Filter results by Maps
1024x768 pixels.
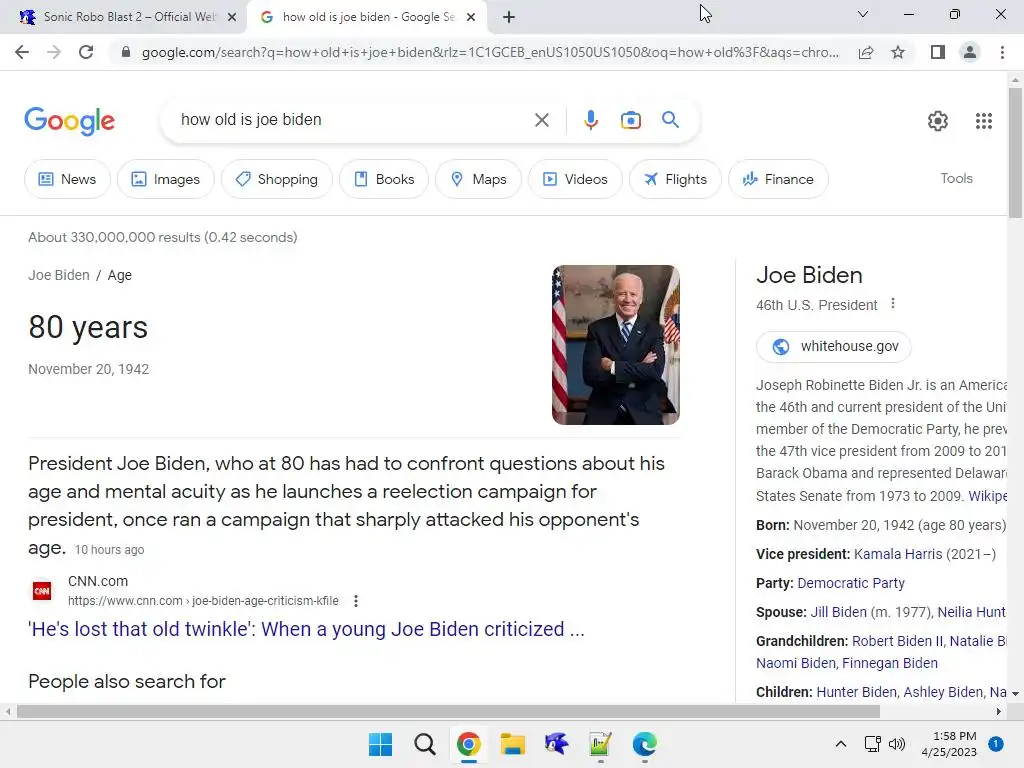pos(479,179)
